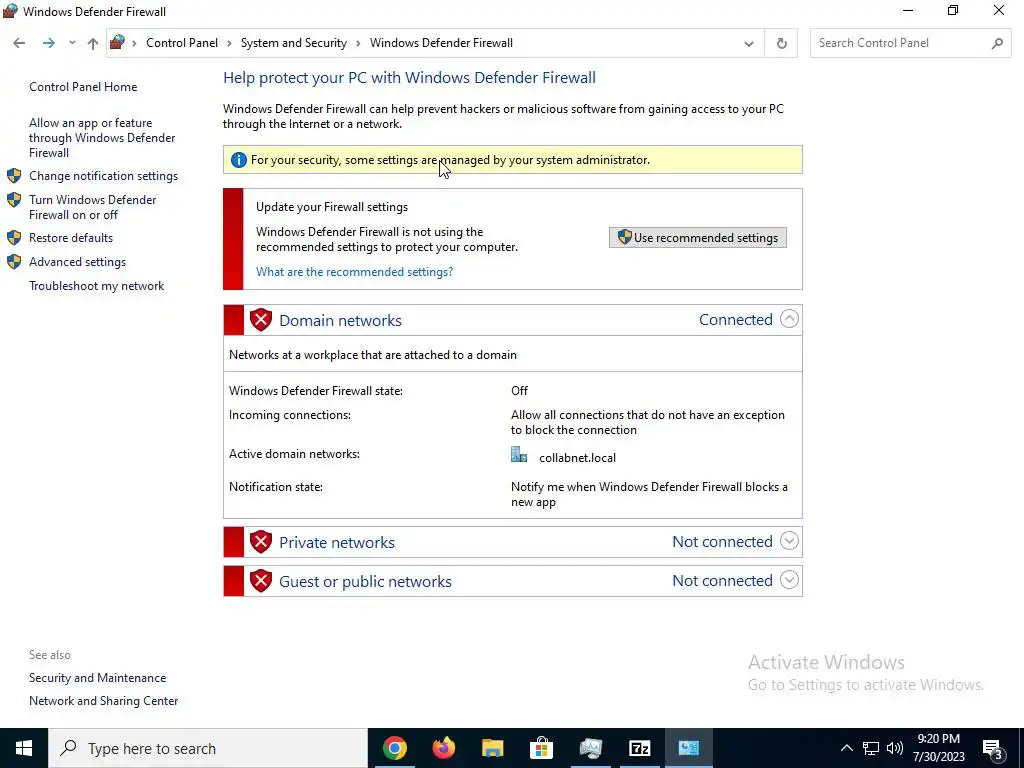Open Microsoft Store from taskbar
Screen dimensions: 1024x768
pyautogui.click(x=541, y=748)
